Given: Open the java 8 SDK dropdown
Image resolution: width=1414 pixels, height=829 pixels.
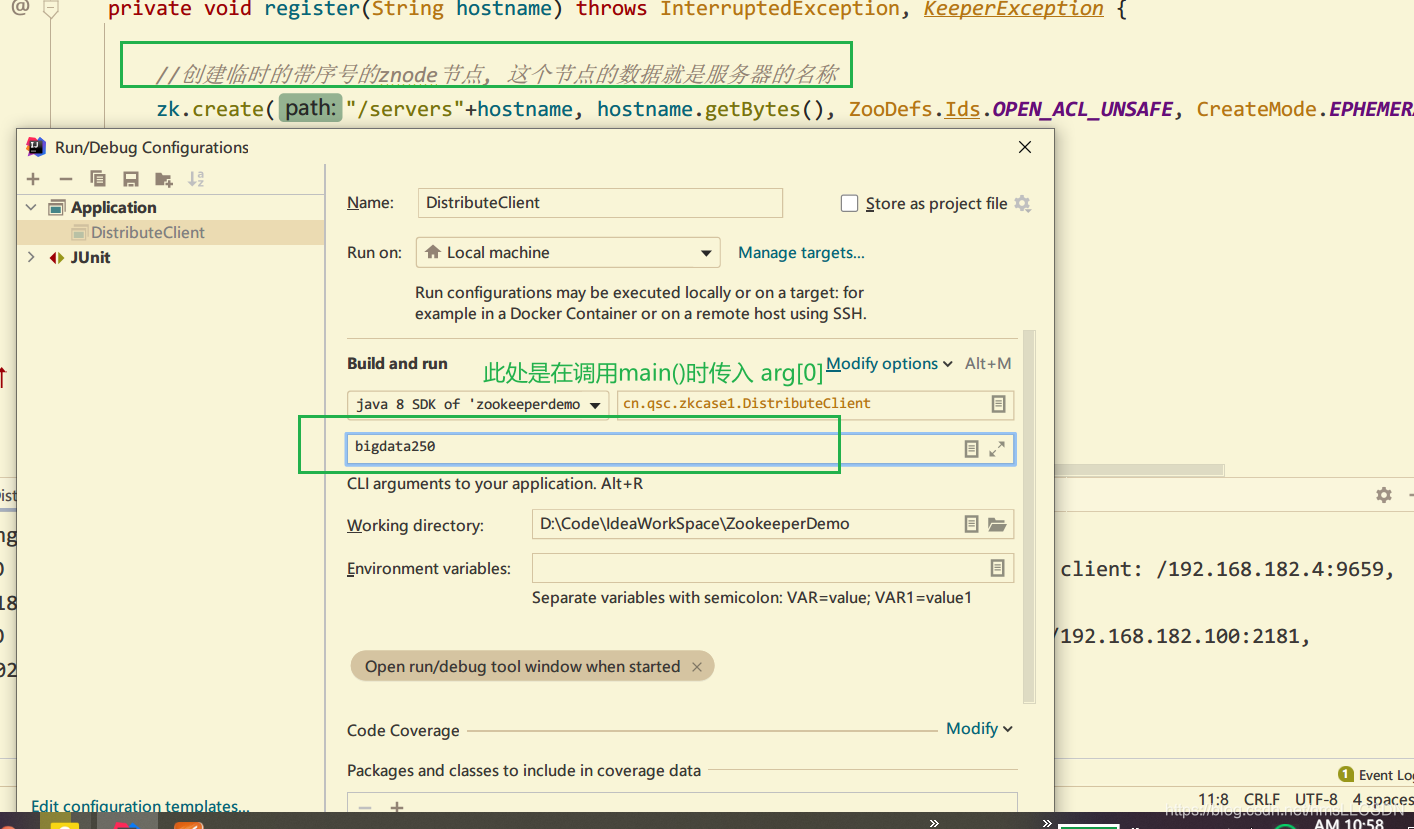Looking at the screenshot, I should 478,404.
